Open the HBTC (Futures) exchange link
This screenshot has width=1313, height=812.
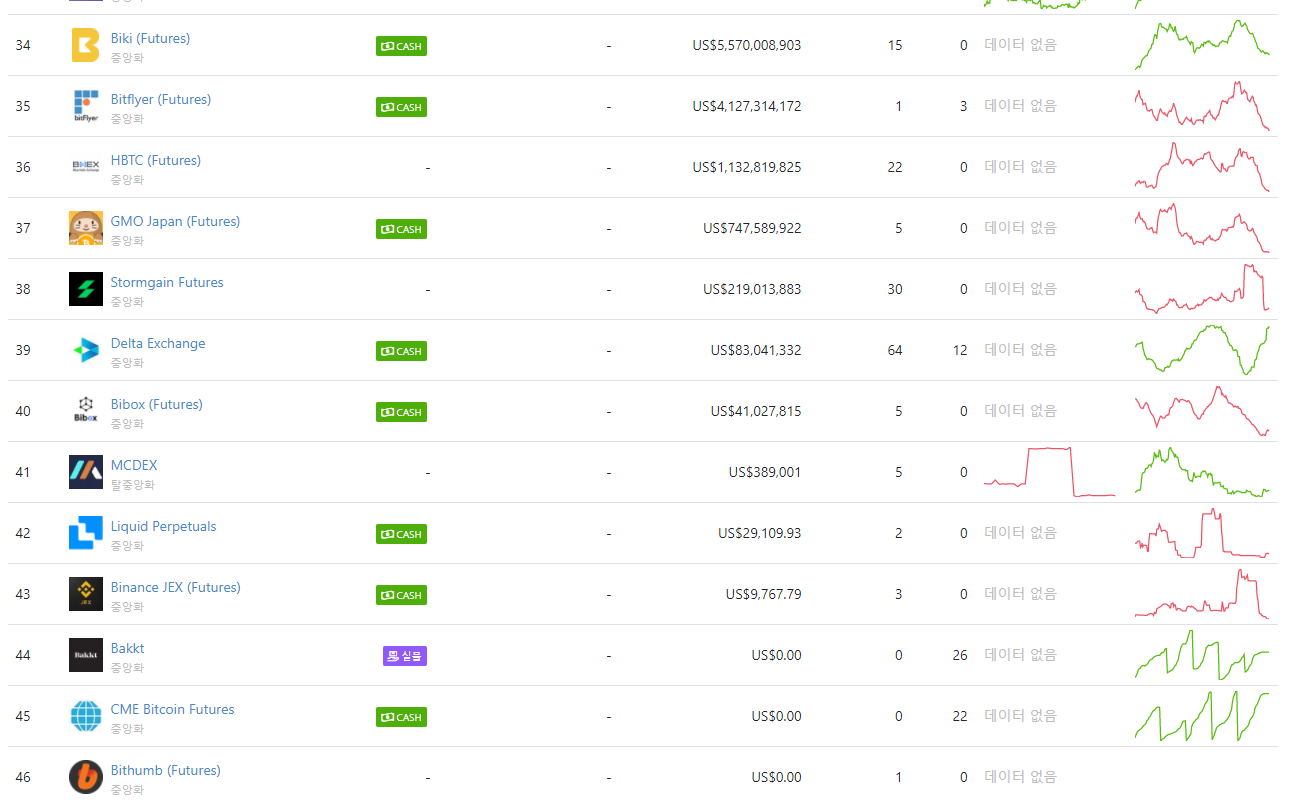click(156, 160)
